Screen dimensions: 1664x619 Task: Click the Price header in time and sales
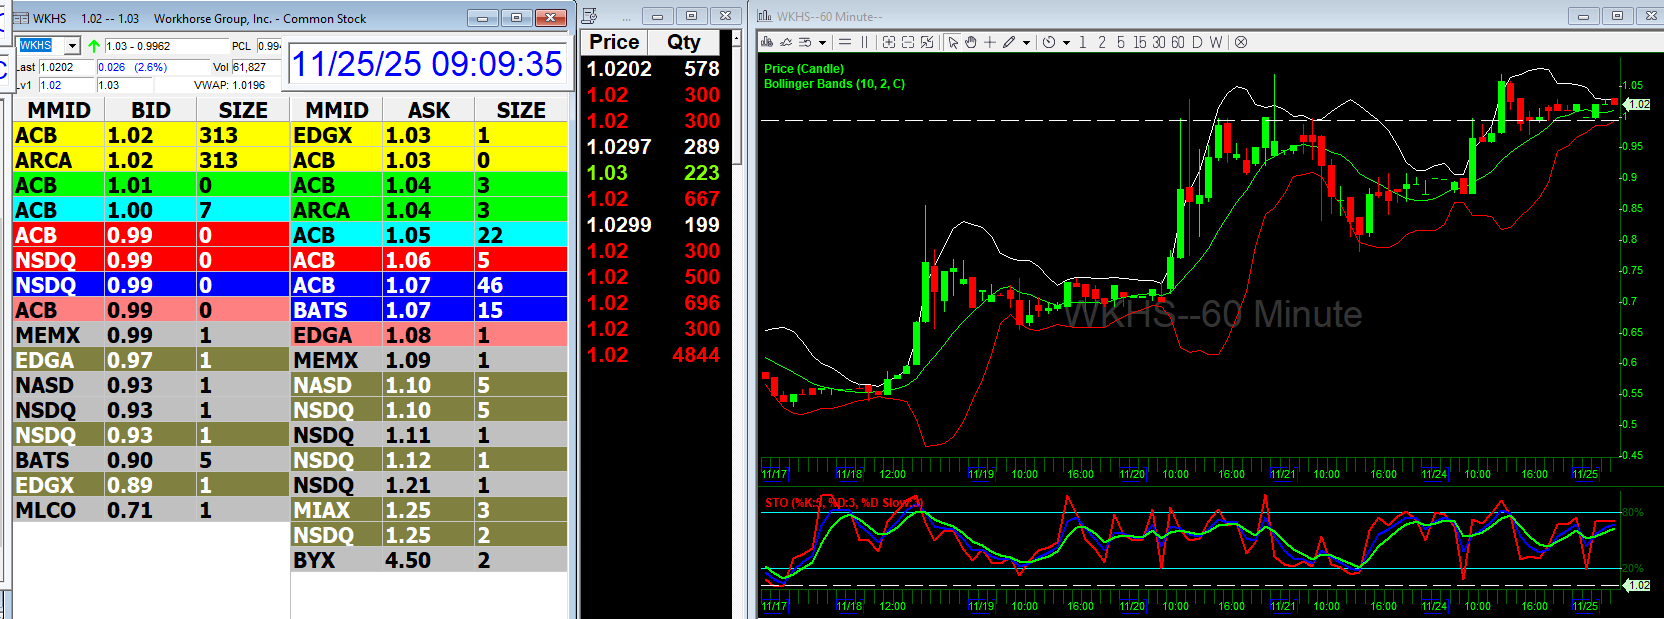614,42
